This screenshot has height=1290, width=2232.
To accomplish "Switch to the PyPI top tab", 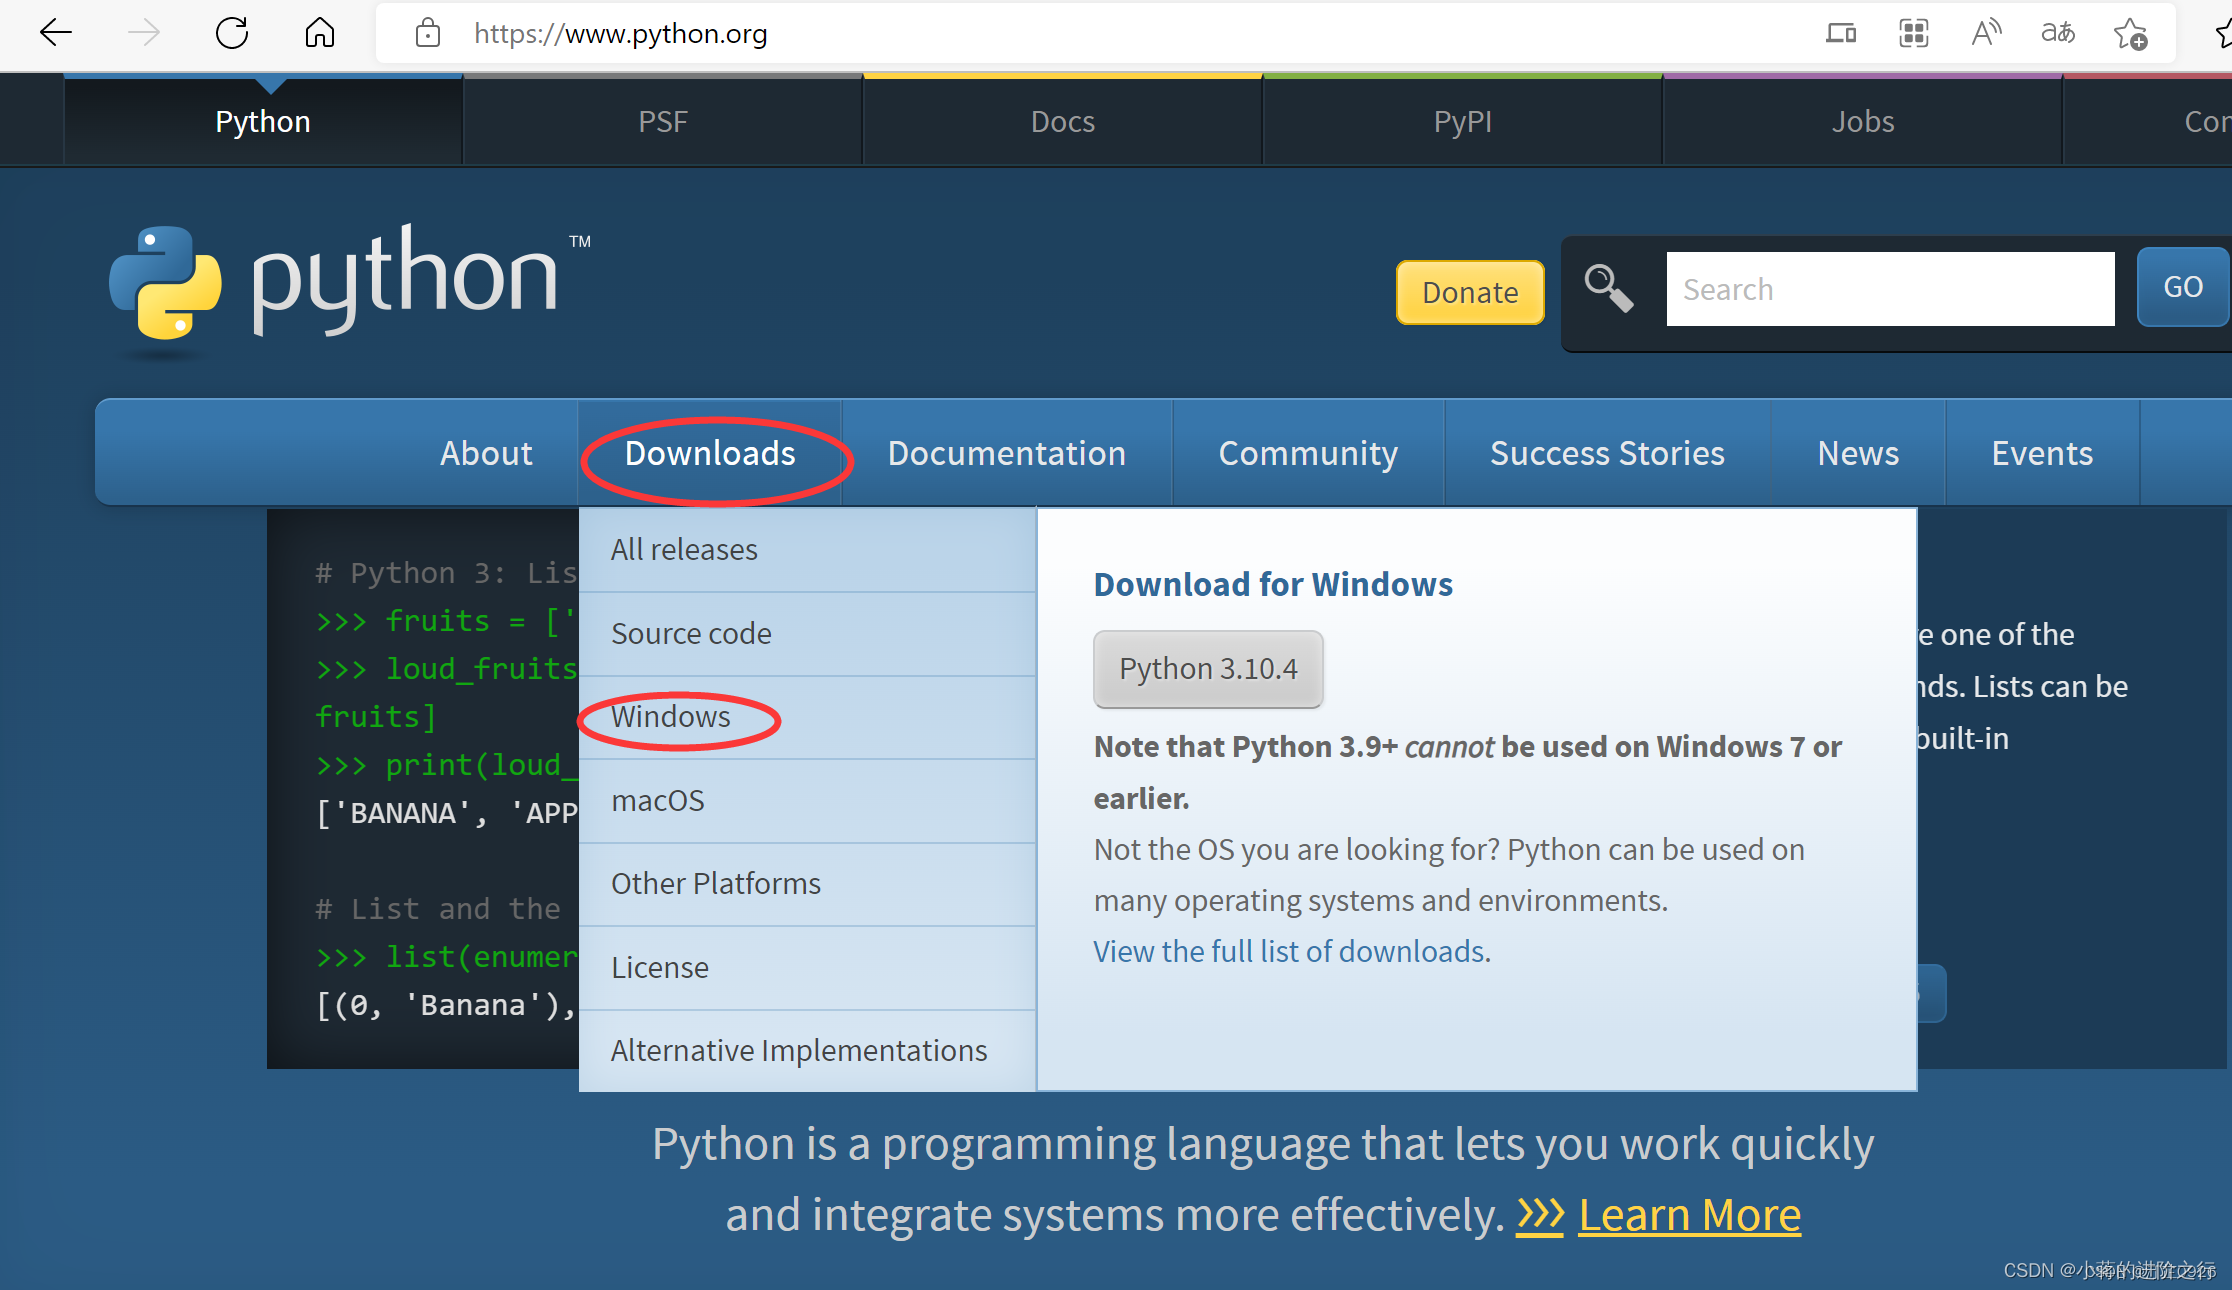I will click(x=1462, y=121).
